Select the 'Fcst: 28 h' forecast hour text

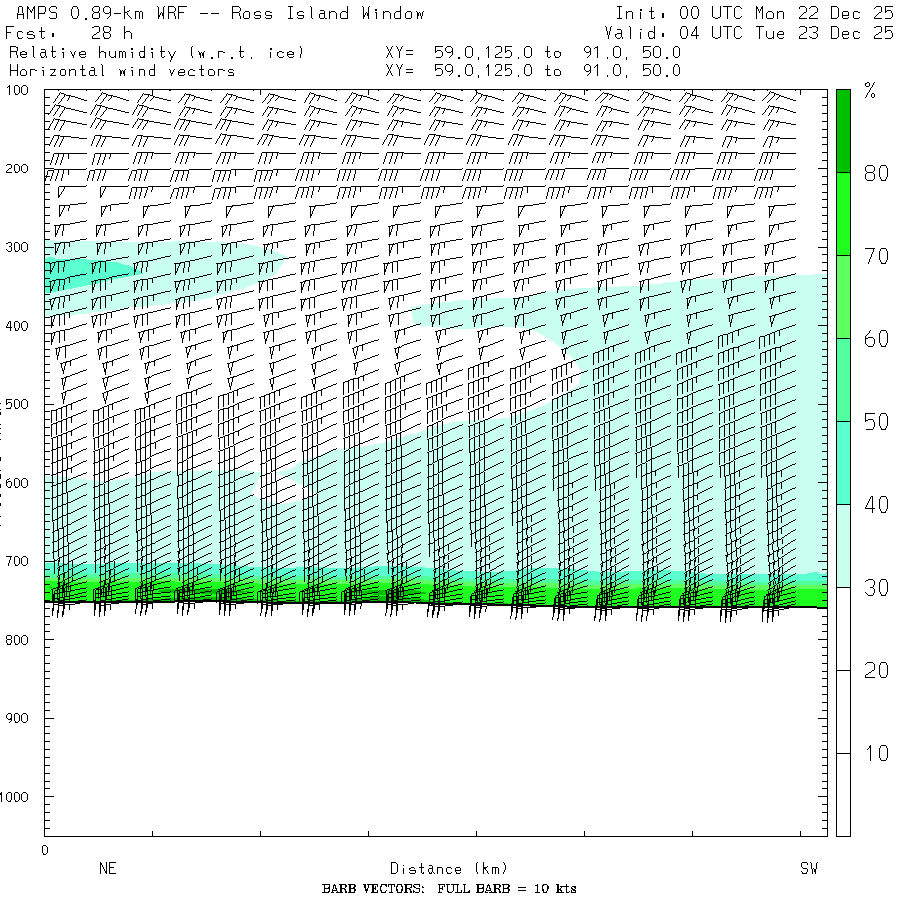click(69, 33)
